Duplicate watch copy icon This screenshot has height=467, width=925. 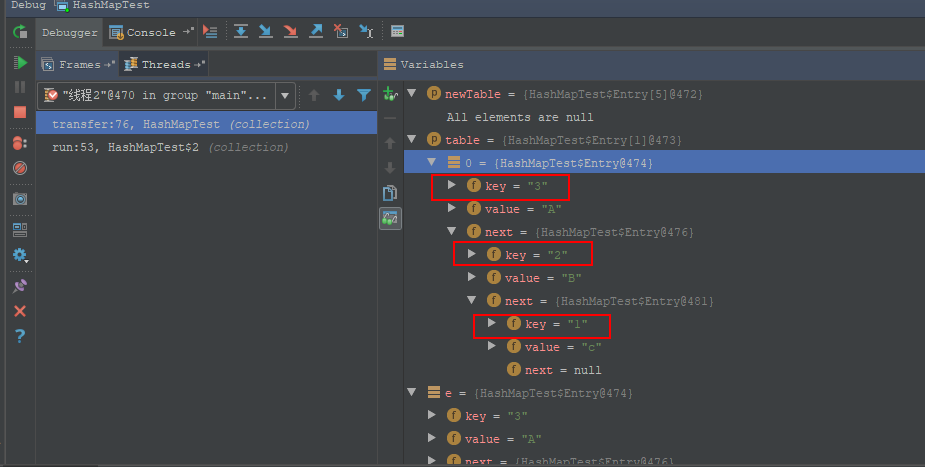click(x=390, y=193)
